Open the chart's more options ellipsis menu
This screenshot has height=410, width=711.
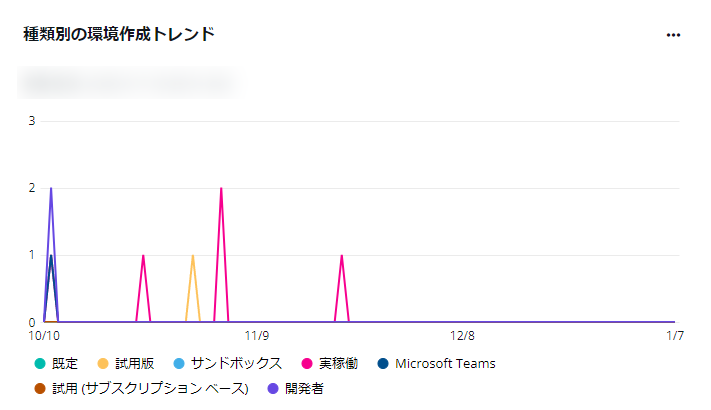[673, 35]
